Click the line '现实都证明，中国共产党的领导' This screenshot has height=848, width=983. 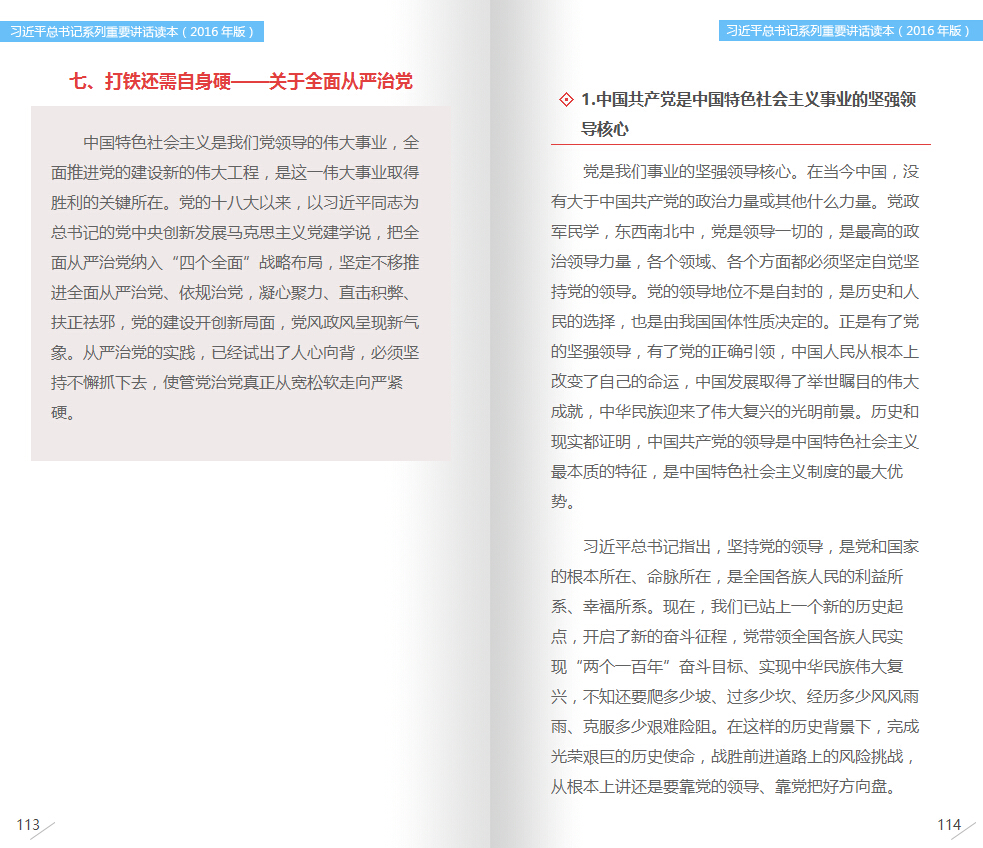(663, 442)
